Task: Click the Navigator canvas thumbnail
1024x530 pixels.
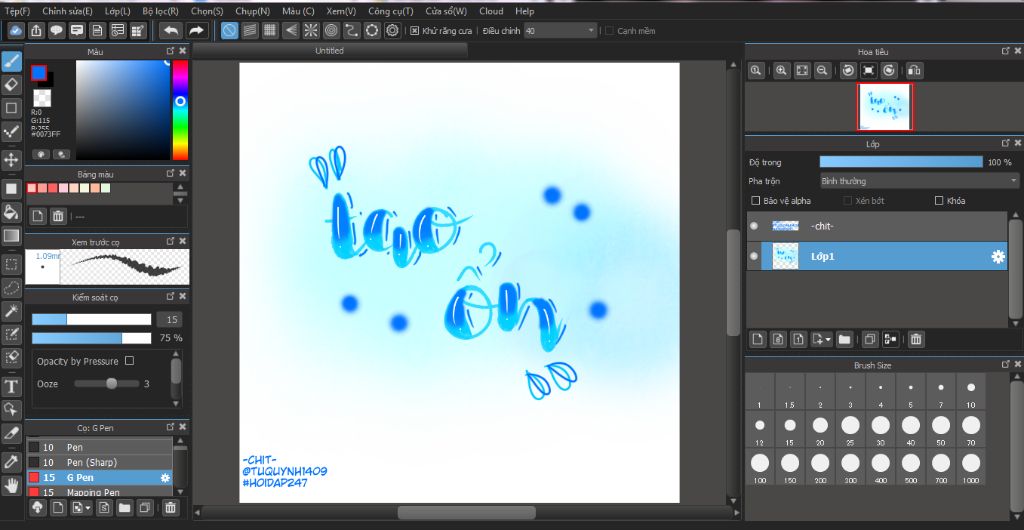Action: (x=885, y=106)
